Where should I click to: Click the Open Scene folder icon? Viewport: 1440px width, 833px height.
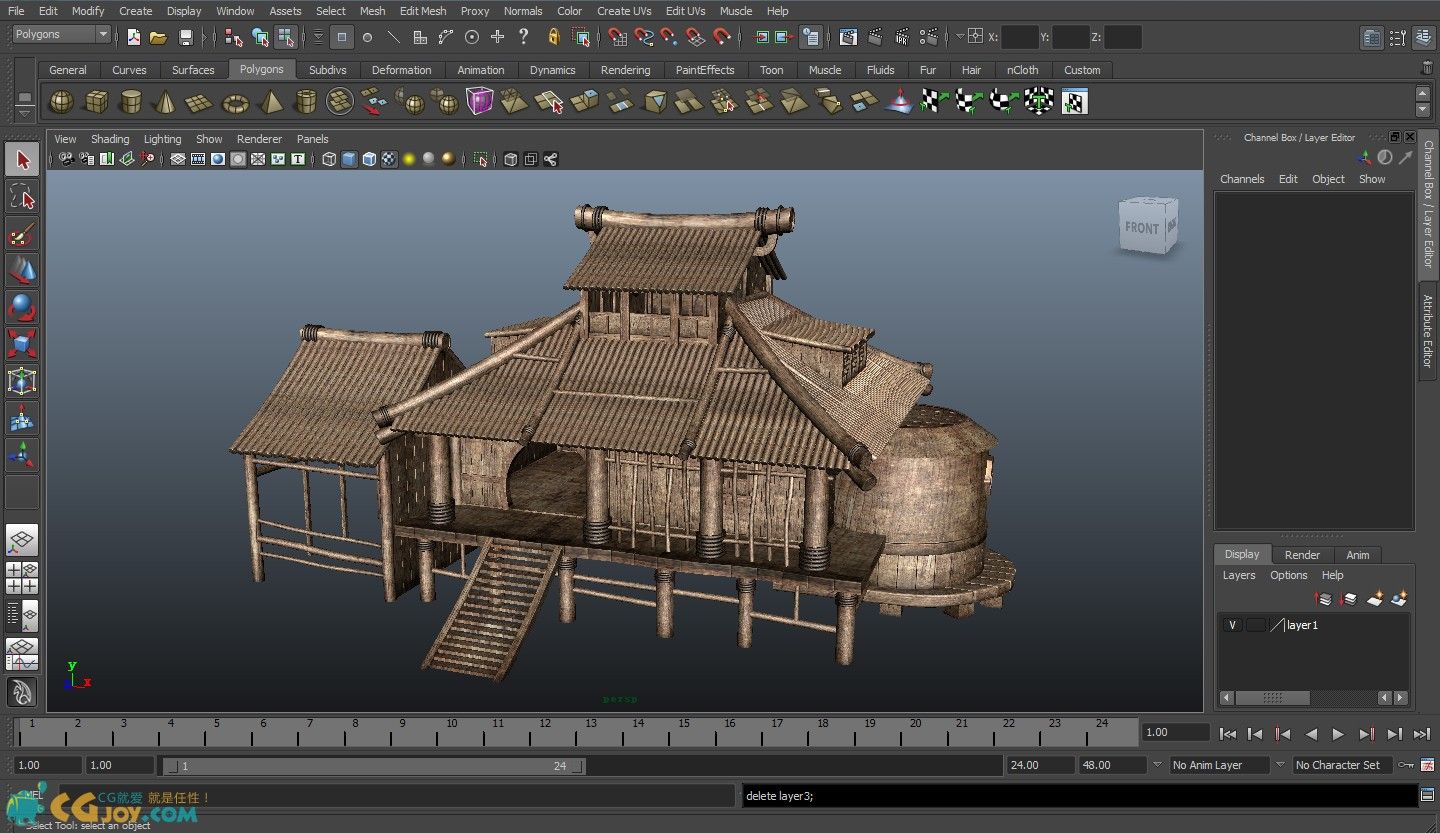[x=158, y=37]
